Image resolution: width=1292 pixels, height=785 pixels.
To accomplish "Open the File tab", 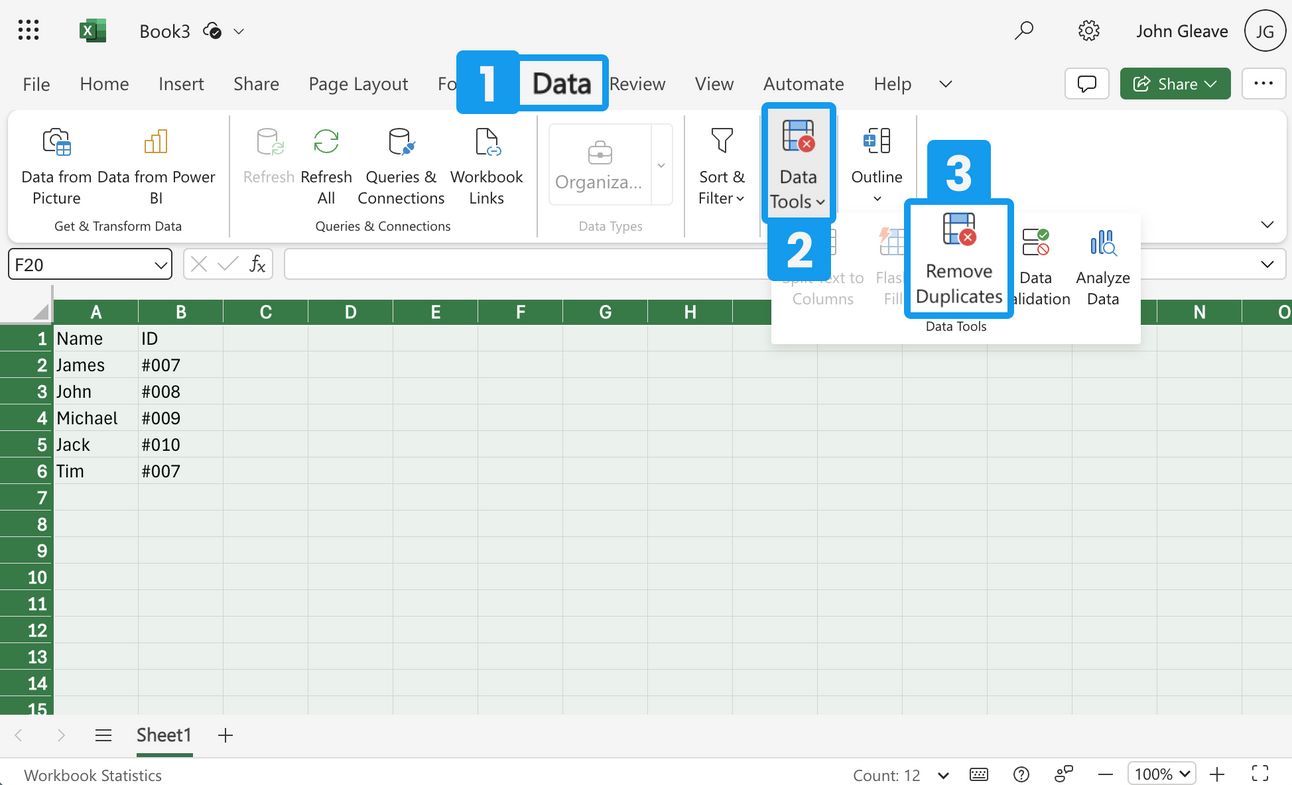I will [x=36, y=84].
